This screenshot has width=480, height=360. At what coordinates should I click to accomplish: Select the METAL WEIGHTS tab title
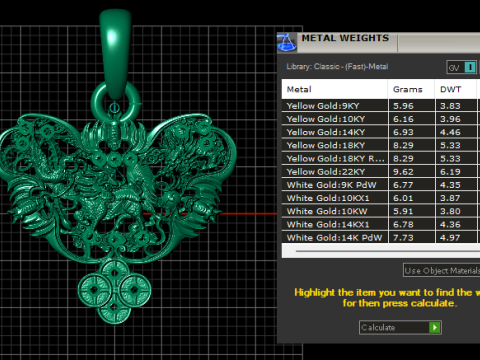point(345,38)
